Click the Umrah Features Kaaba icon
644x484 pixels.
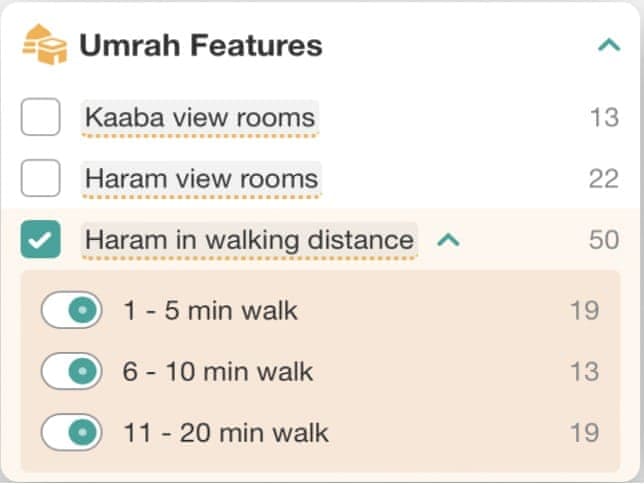click(x=44, y=46)
